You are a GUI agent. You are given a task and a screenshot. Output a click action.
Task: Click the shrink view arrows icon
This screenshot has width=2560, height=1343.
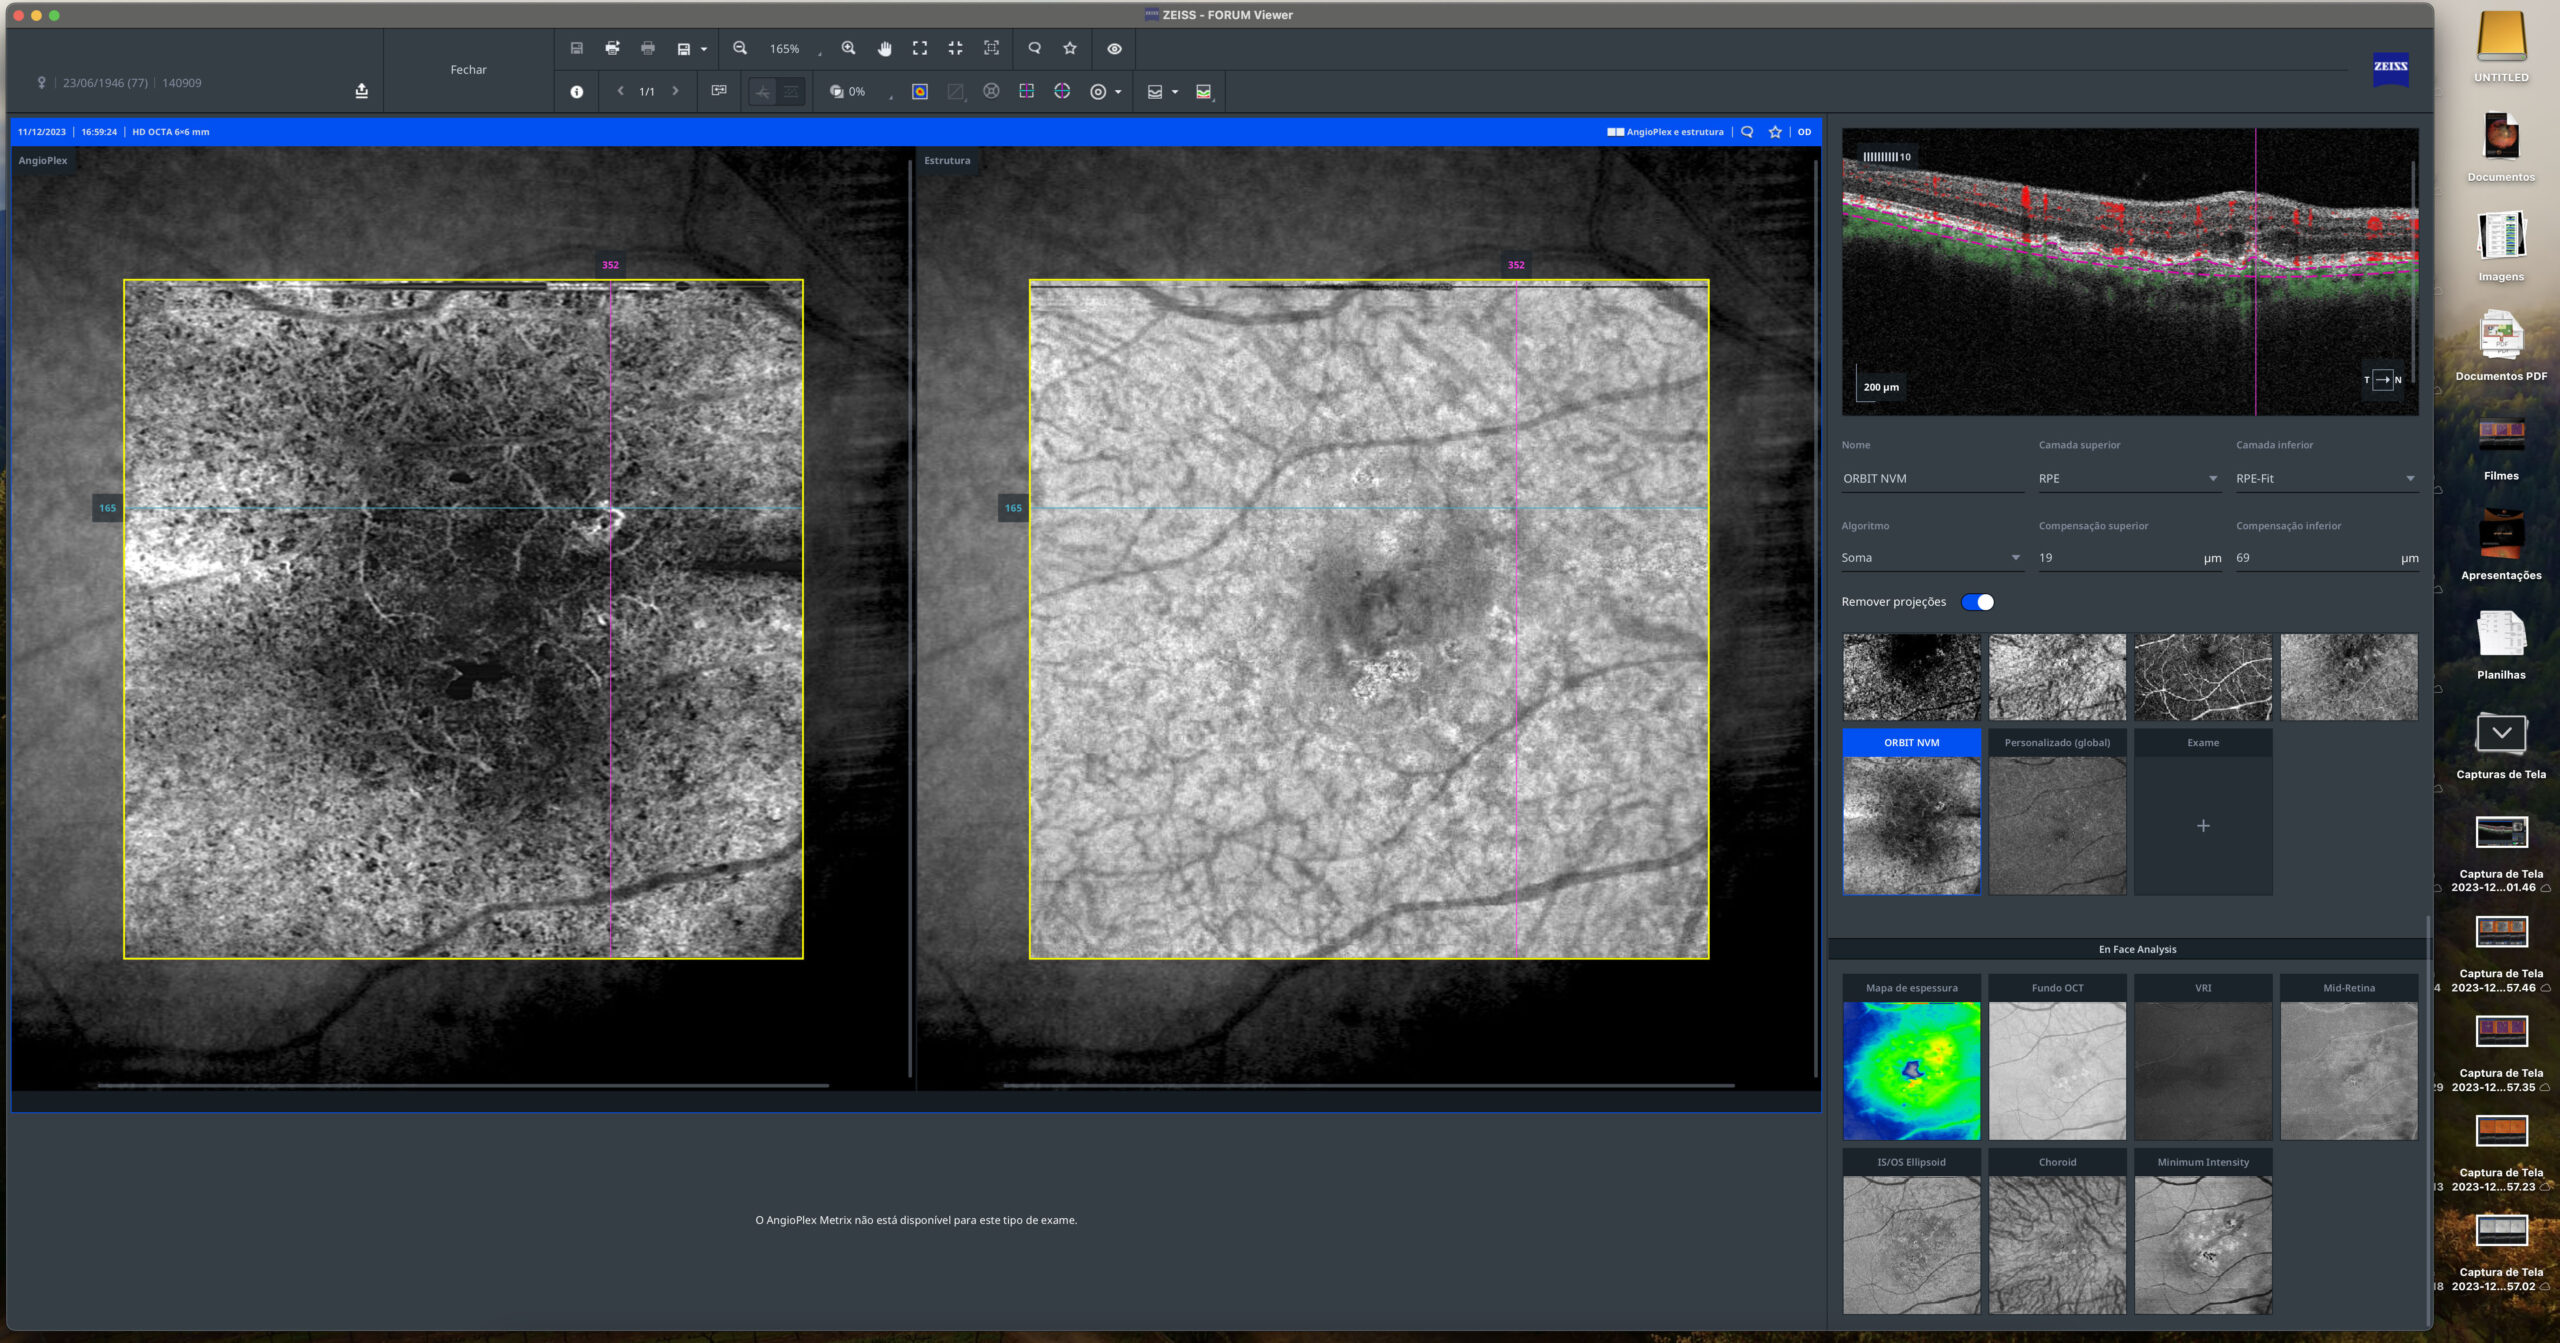point(956,48)
